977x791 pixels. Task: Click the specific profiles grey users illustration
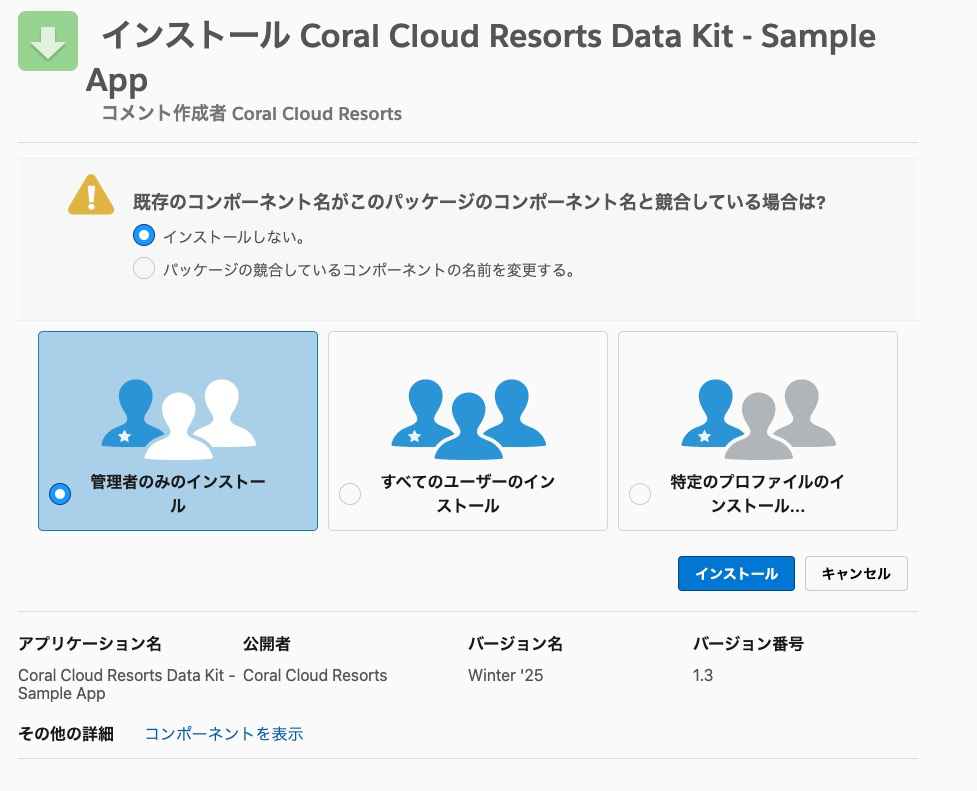pyautogui.click(x=758, y=419)
